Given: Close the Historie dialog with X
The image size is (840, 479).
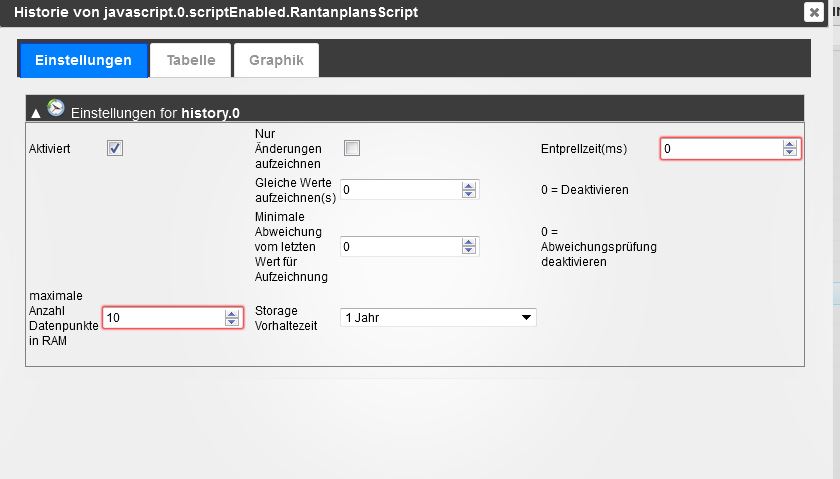Looking at the screenshot, I should 813,12.
